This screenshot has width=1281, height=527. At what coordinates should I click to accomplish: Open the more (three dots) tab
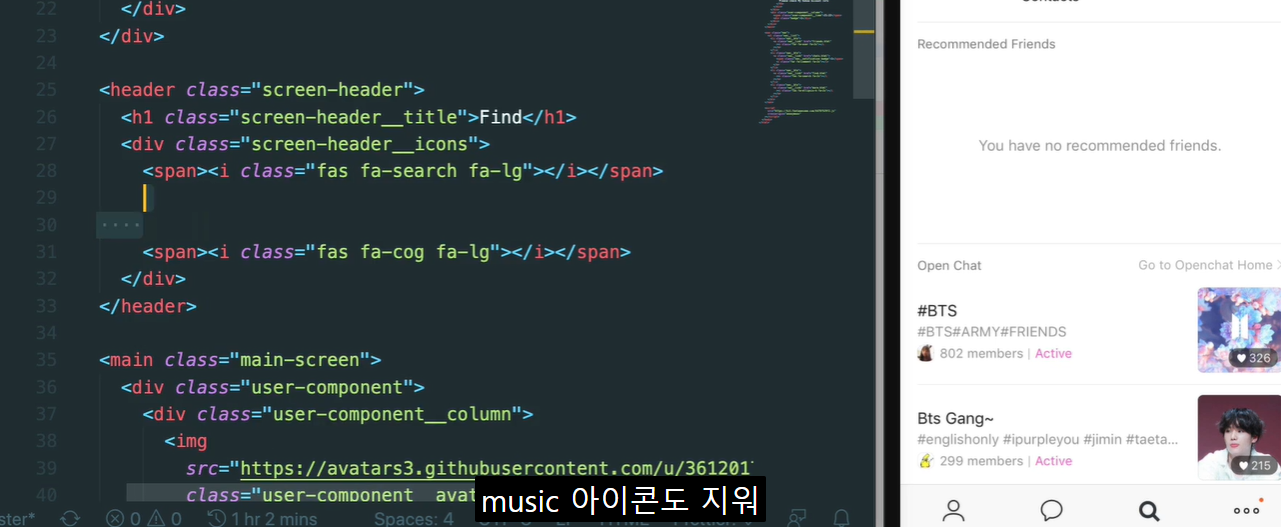coord(1247,510)
